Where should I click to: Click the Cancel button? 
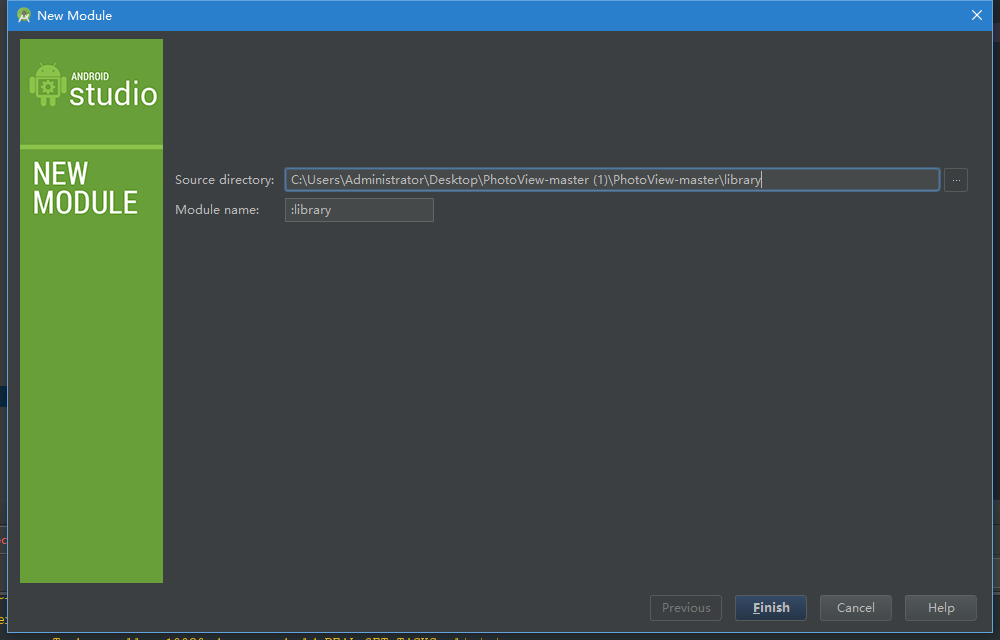tap(855, 607)
